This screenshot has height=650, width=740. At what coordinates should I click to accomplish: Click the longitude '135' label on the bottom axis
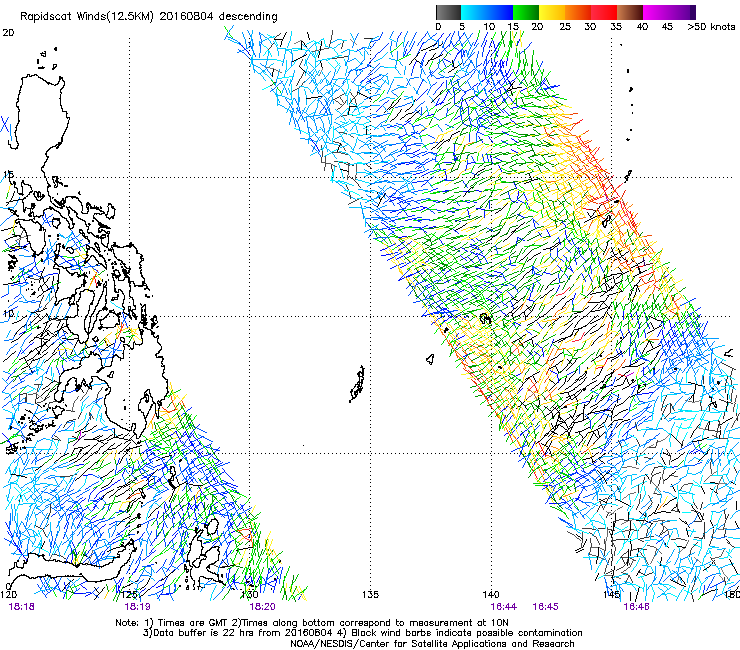[370, 594]
